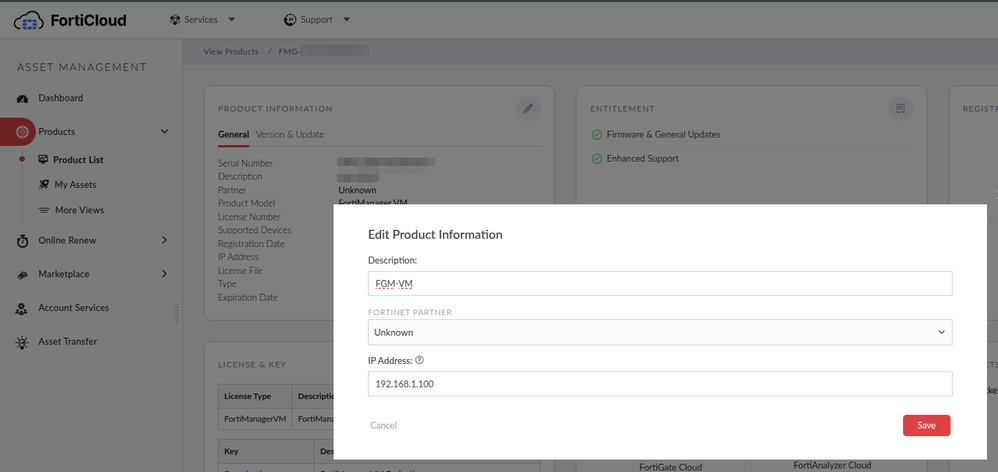The width and height of the screenshot is (998, 472).
Task: Click the Dashboard sidebar icon
Action: point(22,98)
